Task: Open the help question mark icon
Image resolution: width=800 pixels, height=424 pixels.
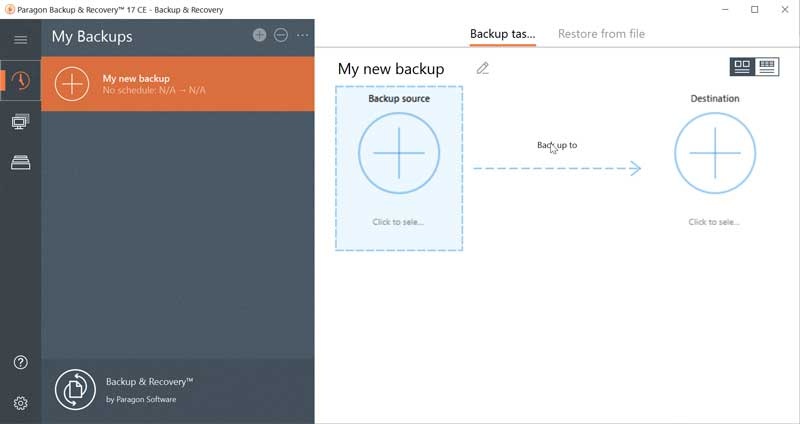Action: tap(20, 362)
